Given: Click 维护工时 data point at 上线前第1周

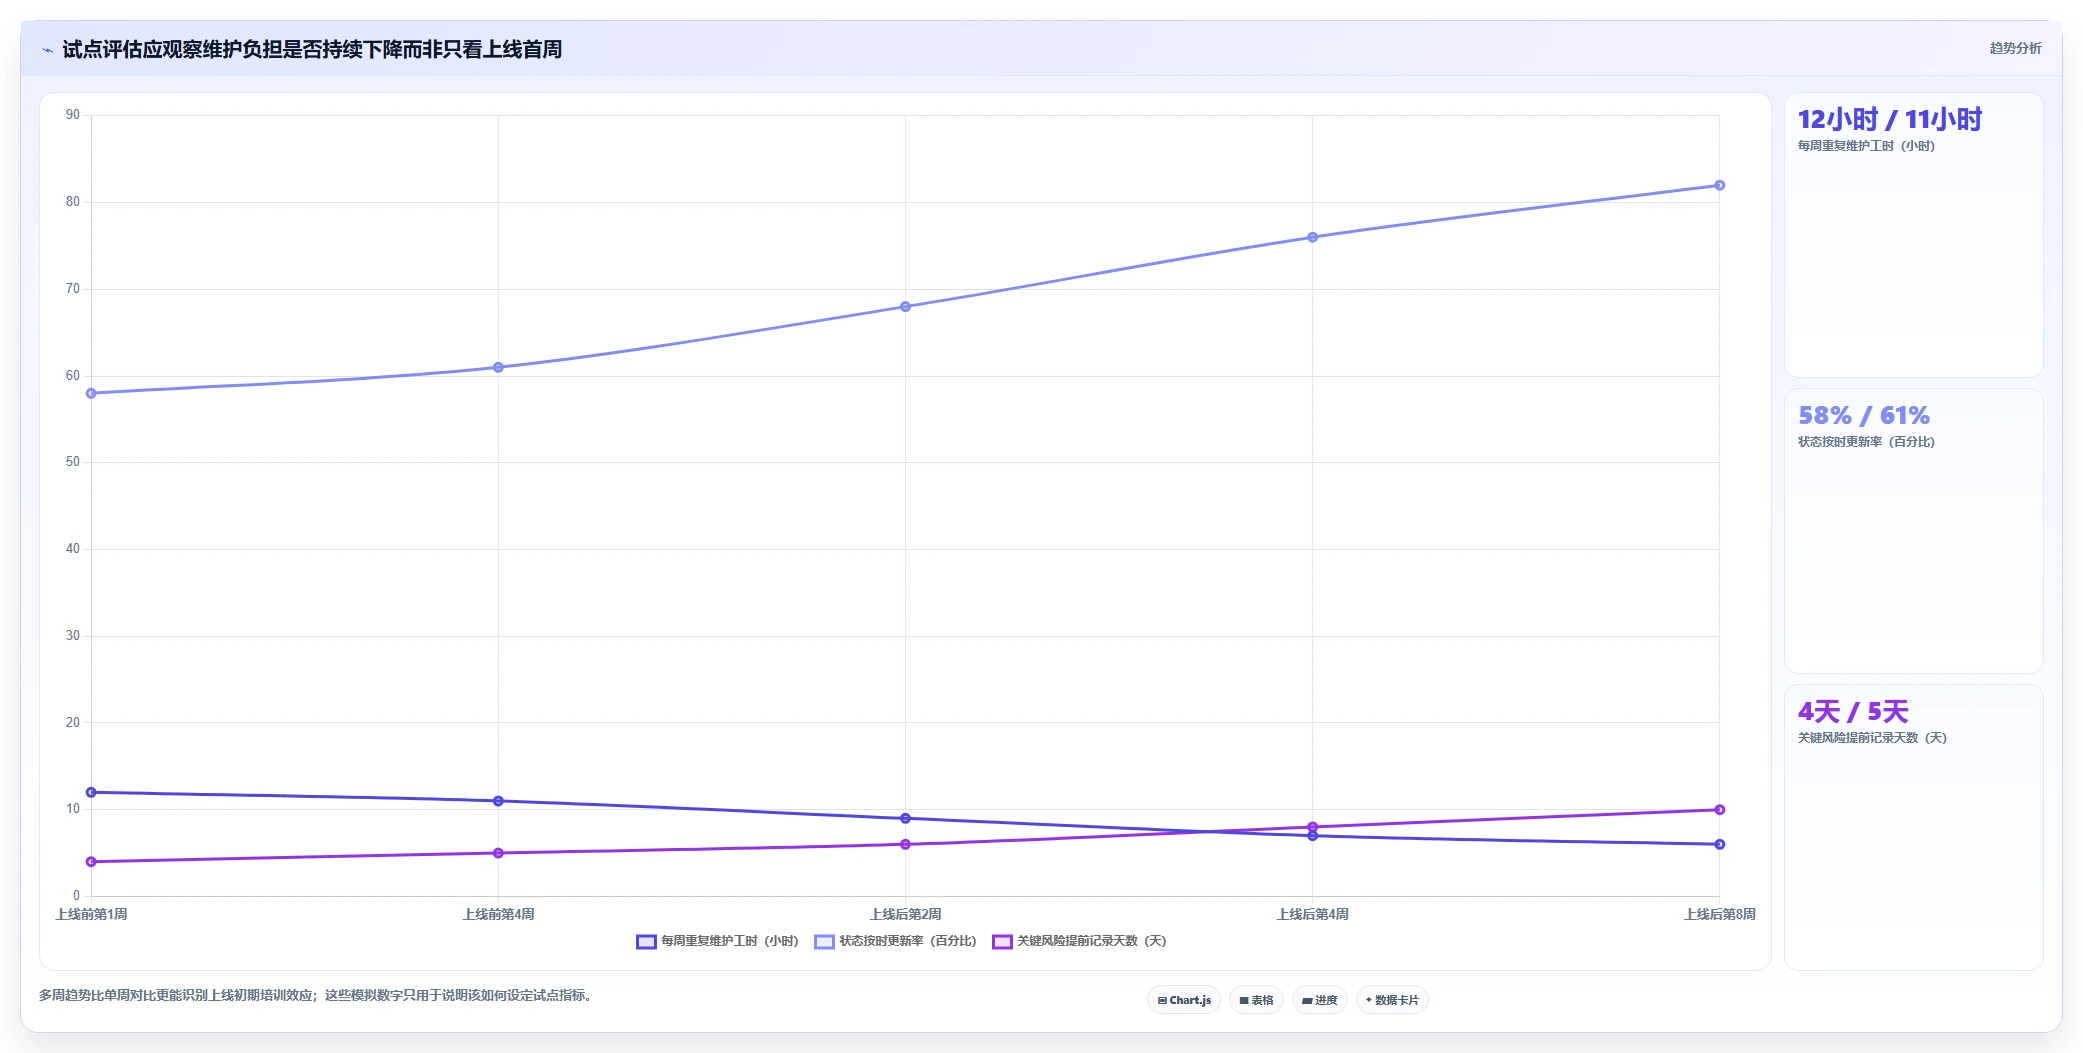Looking at the screenshot, I should coord(91,792).
